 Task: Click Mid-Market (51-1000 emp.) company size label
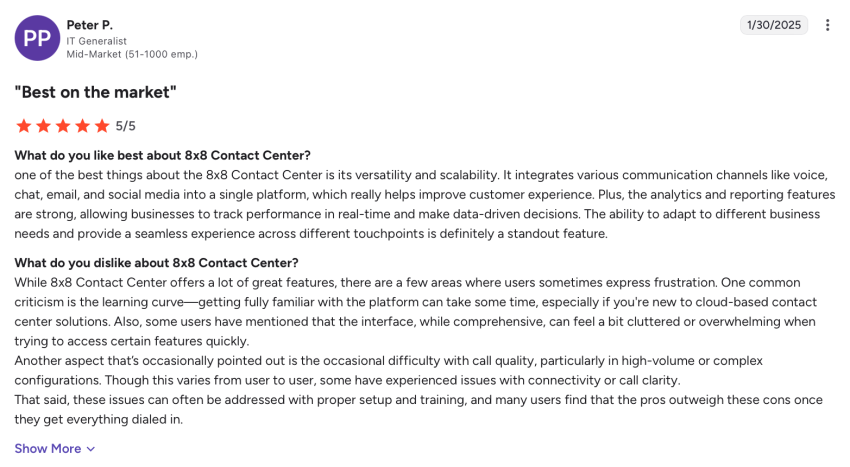(132, 54)
